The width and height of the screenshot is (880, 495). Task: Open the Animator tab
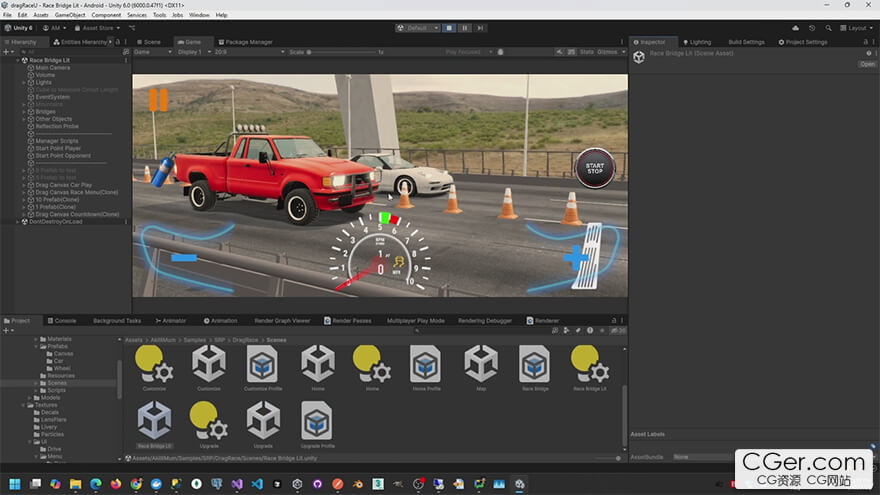click(171, 320)
